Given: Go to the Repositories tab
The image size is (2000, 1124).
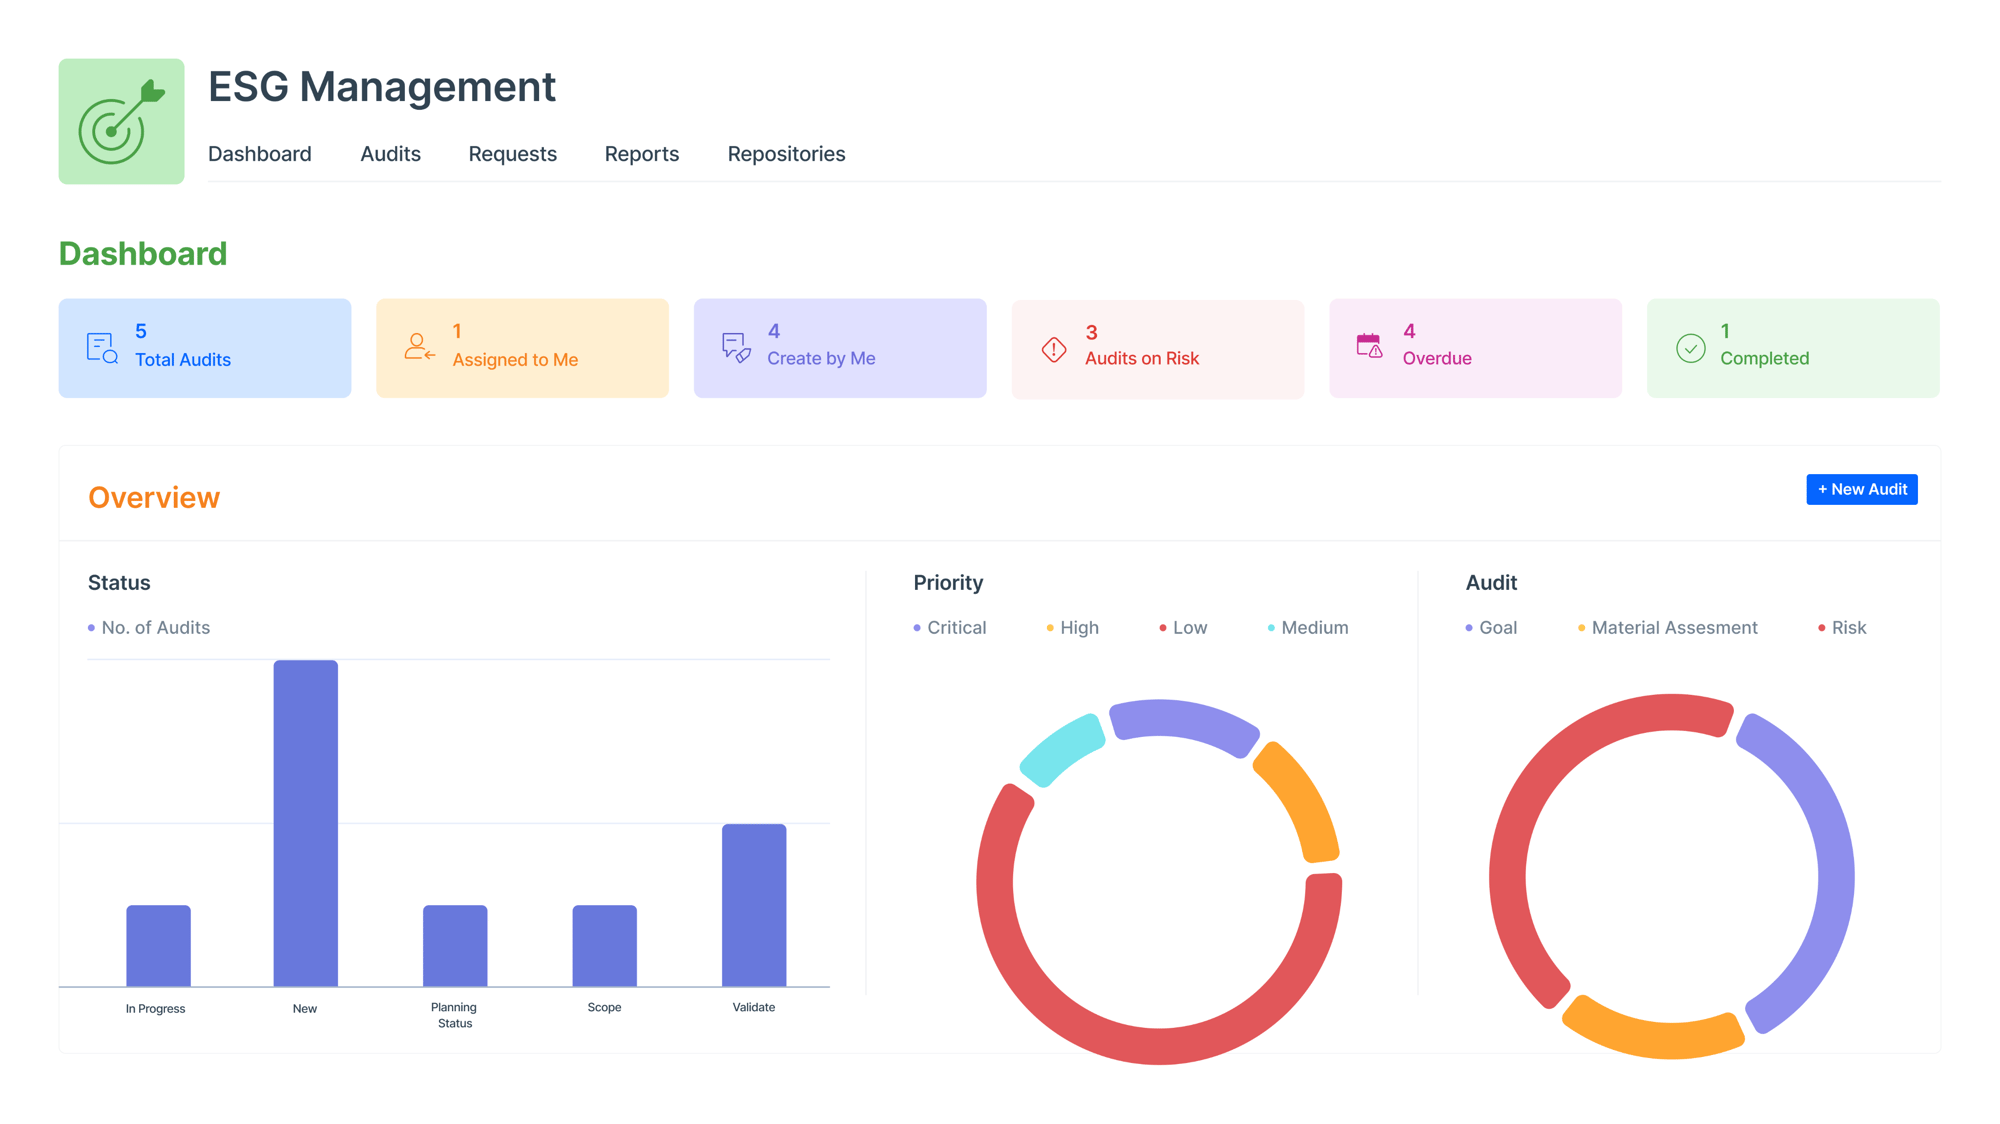Looking at the screenshot, I should click(x=786, y=154).
